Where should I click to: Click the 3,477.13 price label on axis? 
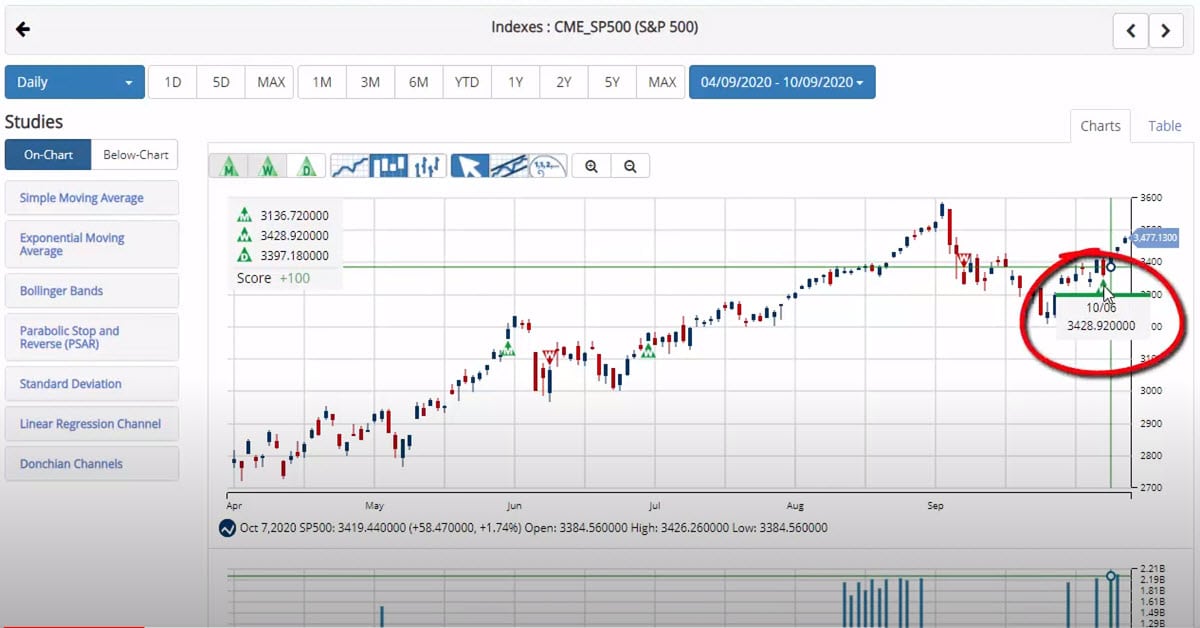click(x=1154, y=238)
